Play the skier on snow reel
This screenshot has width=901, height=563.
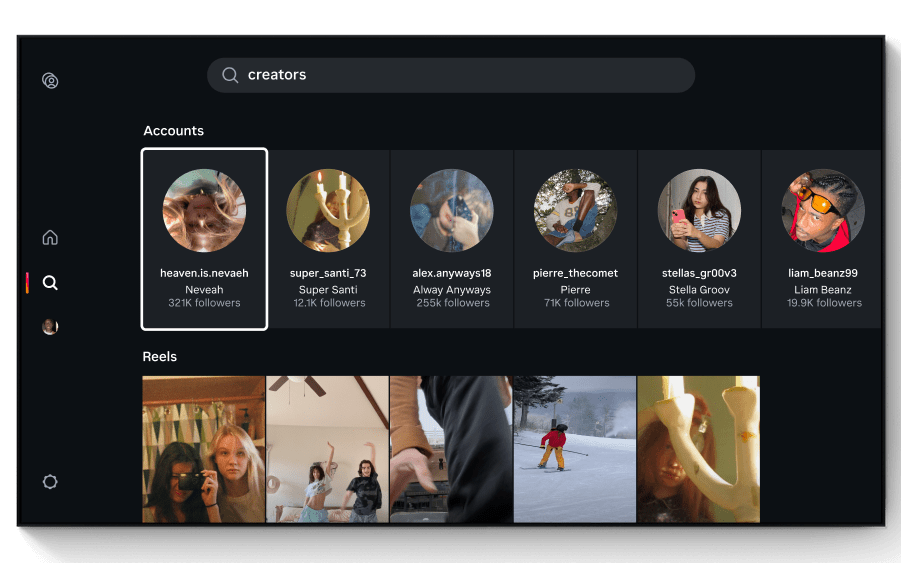coord(574,449)
